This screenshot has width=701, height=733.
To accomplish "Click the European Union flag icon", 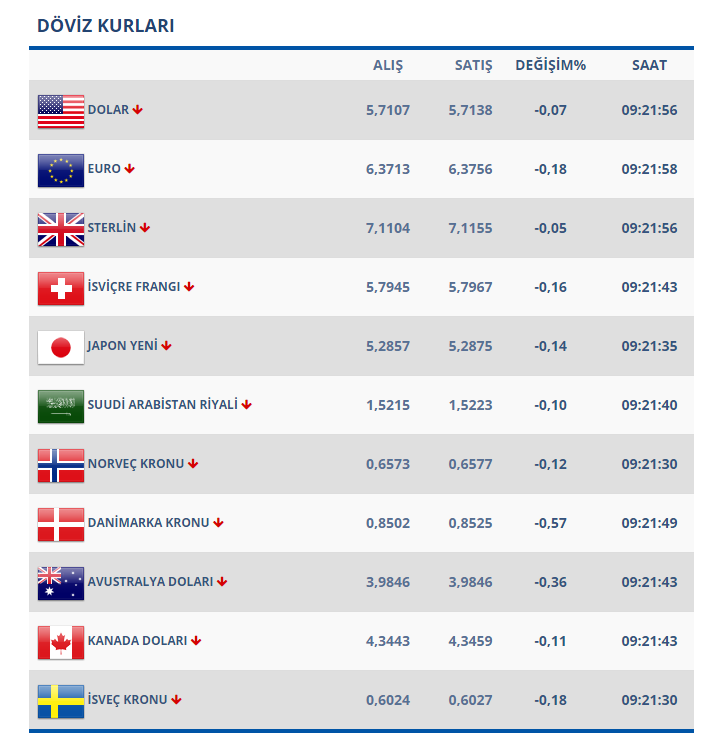I will (x=60, y=170).
